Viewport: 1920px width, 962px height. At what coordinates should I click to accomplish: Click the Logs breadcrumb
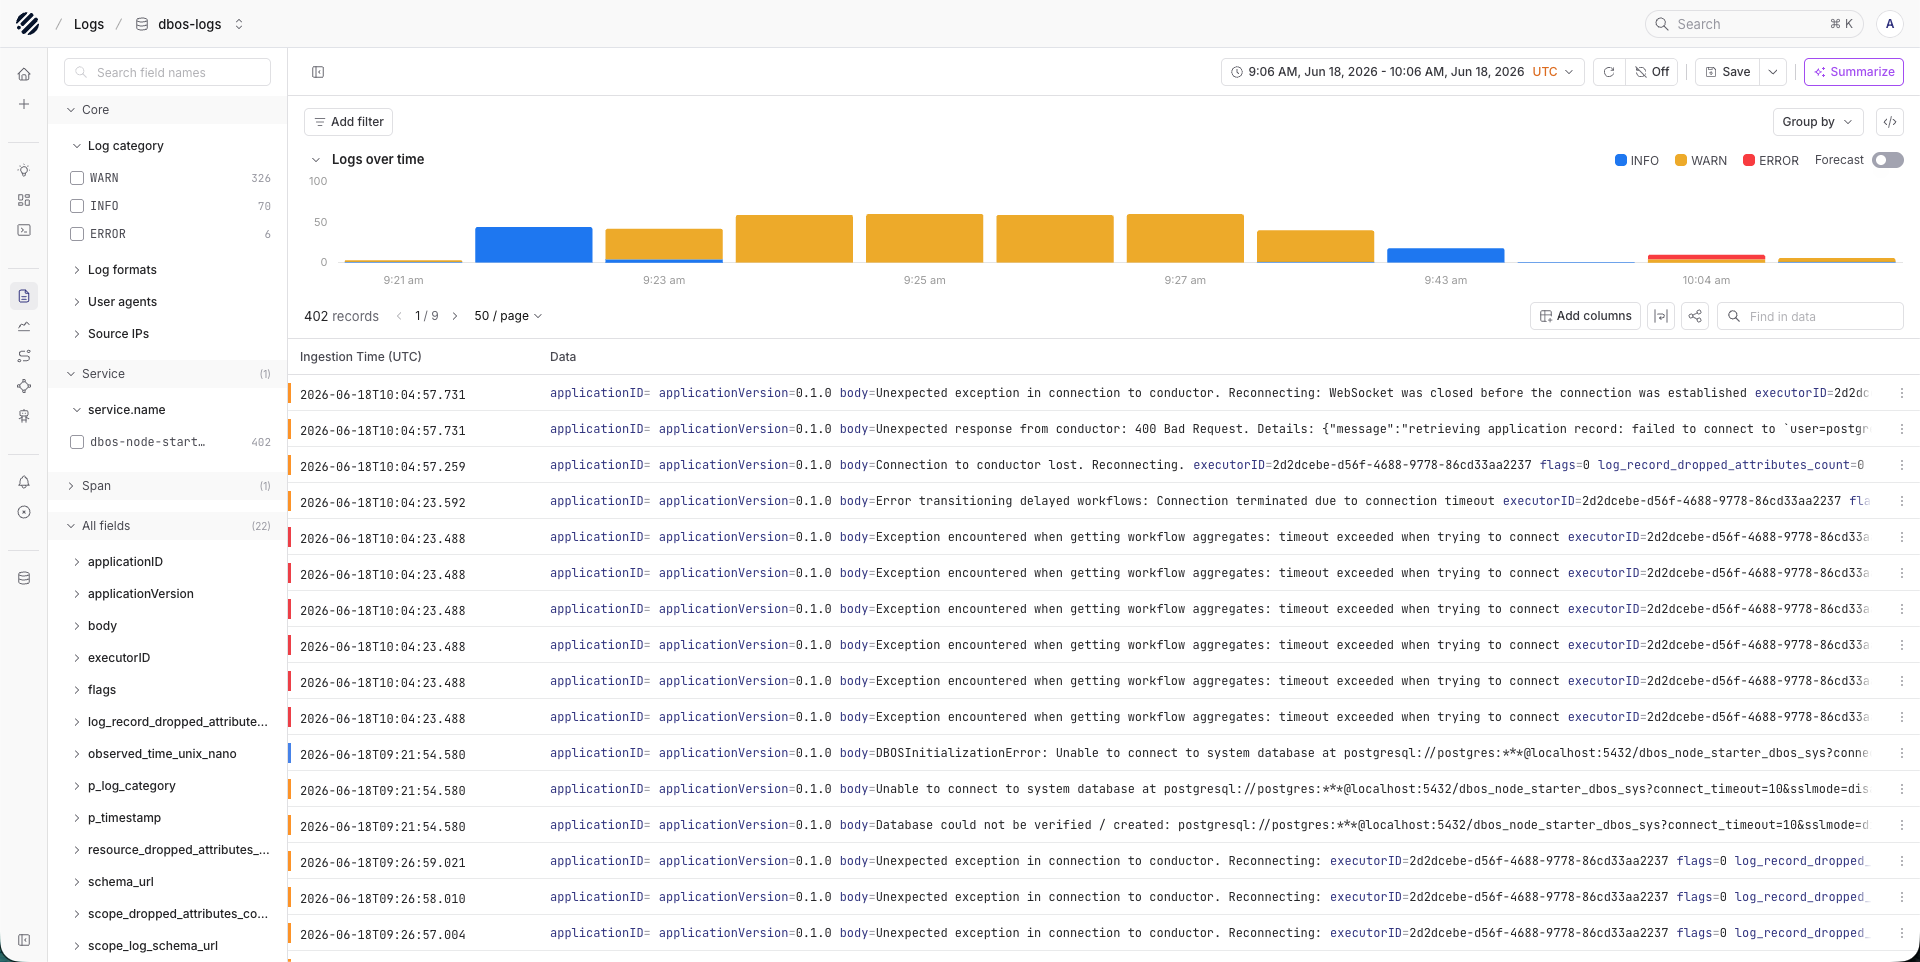[x=89, y=24]
